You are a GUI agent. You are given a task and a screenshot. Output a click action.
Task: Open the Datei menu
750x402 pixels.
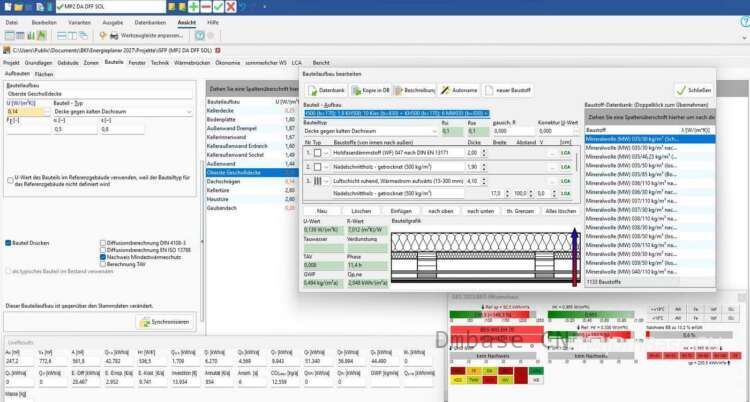[x=12, y=22]
